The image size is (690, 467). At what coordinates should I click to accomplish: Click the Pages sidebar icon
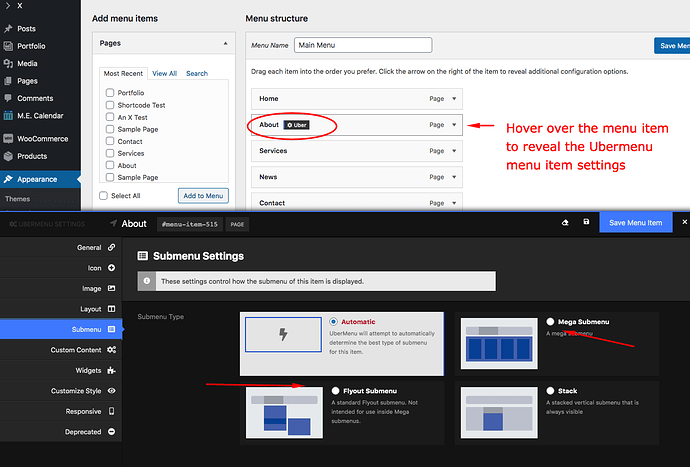pos(8,81)
